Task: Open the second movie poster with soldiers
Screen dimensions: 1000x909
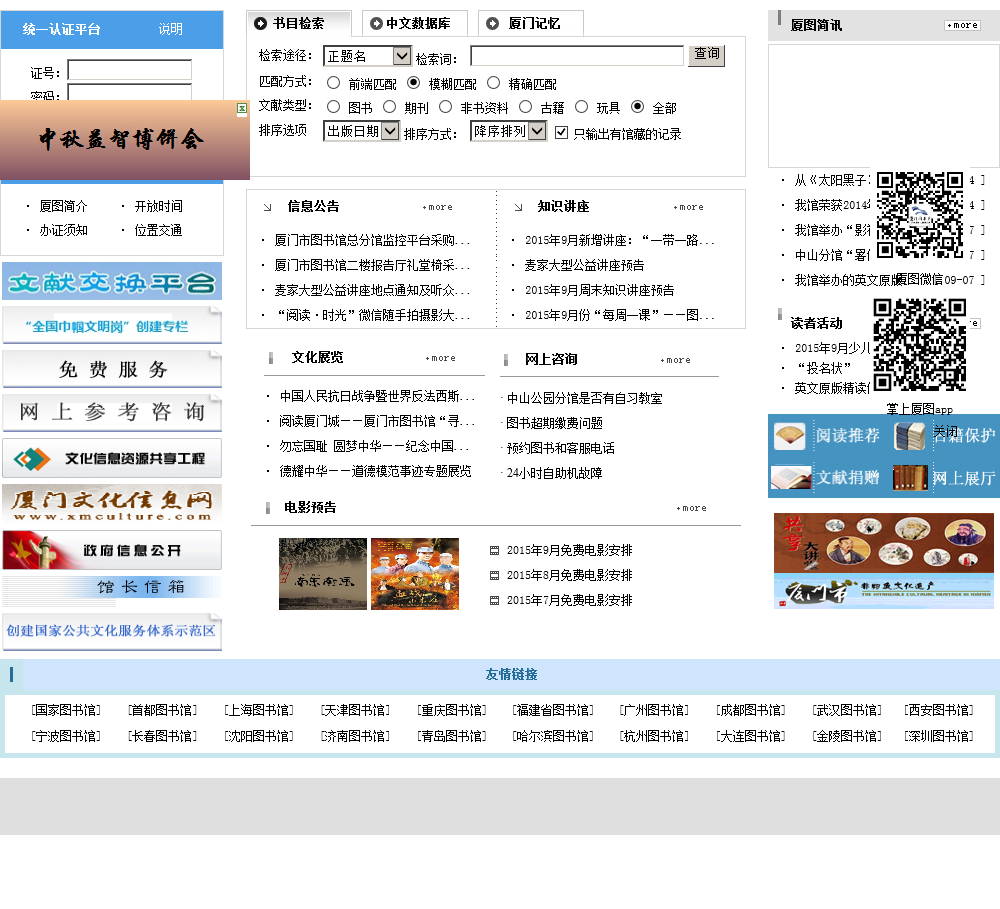Action: tap(415, 574)
